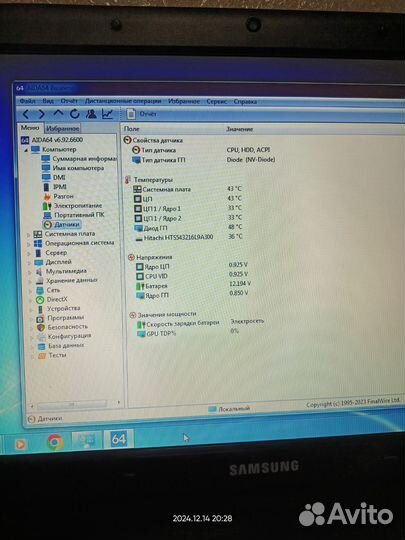Open the Электропитание tree item
Viewport: 405px width, 540px height.
click(72, 206)
